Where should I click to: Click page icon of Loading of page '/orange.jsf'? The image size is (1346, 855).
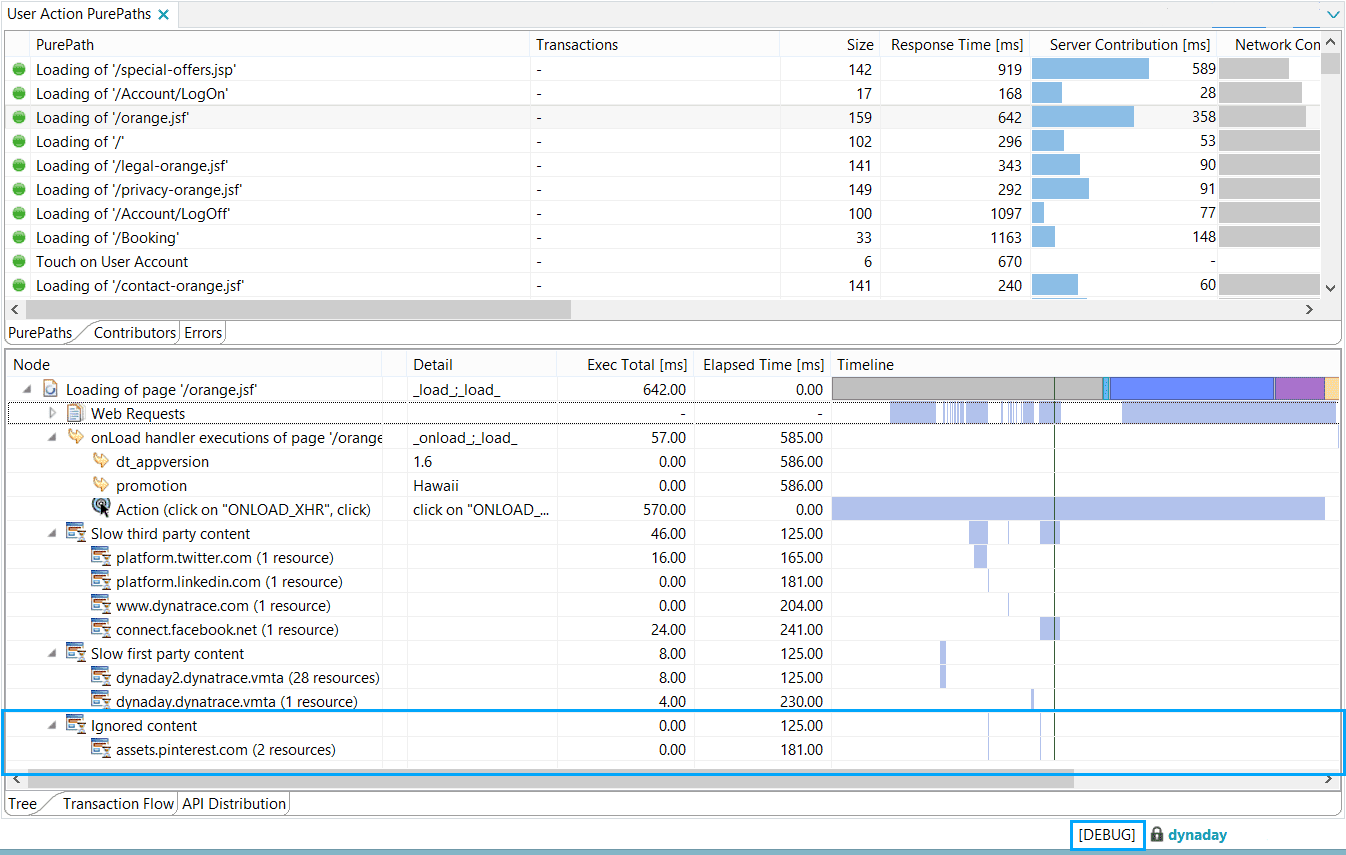50,390
